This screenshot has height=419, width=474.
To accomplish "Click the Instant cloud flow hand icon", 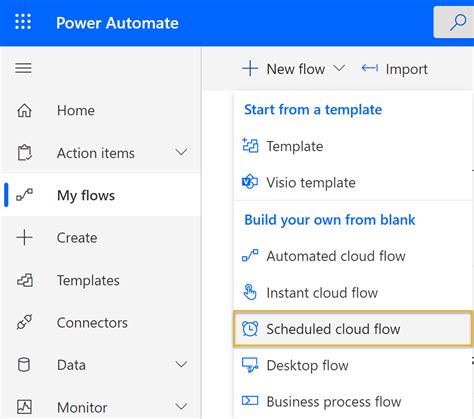I will coord(250,292).
